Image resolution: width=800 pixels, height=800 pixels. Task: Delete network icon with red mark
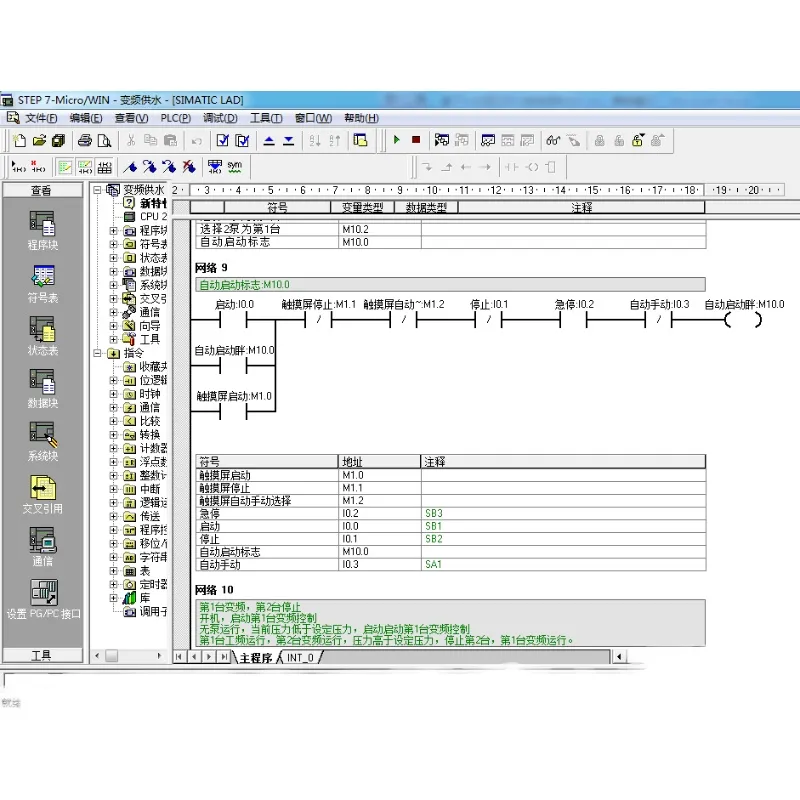[38, 167]
